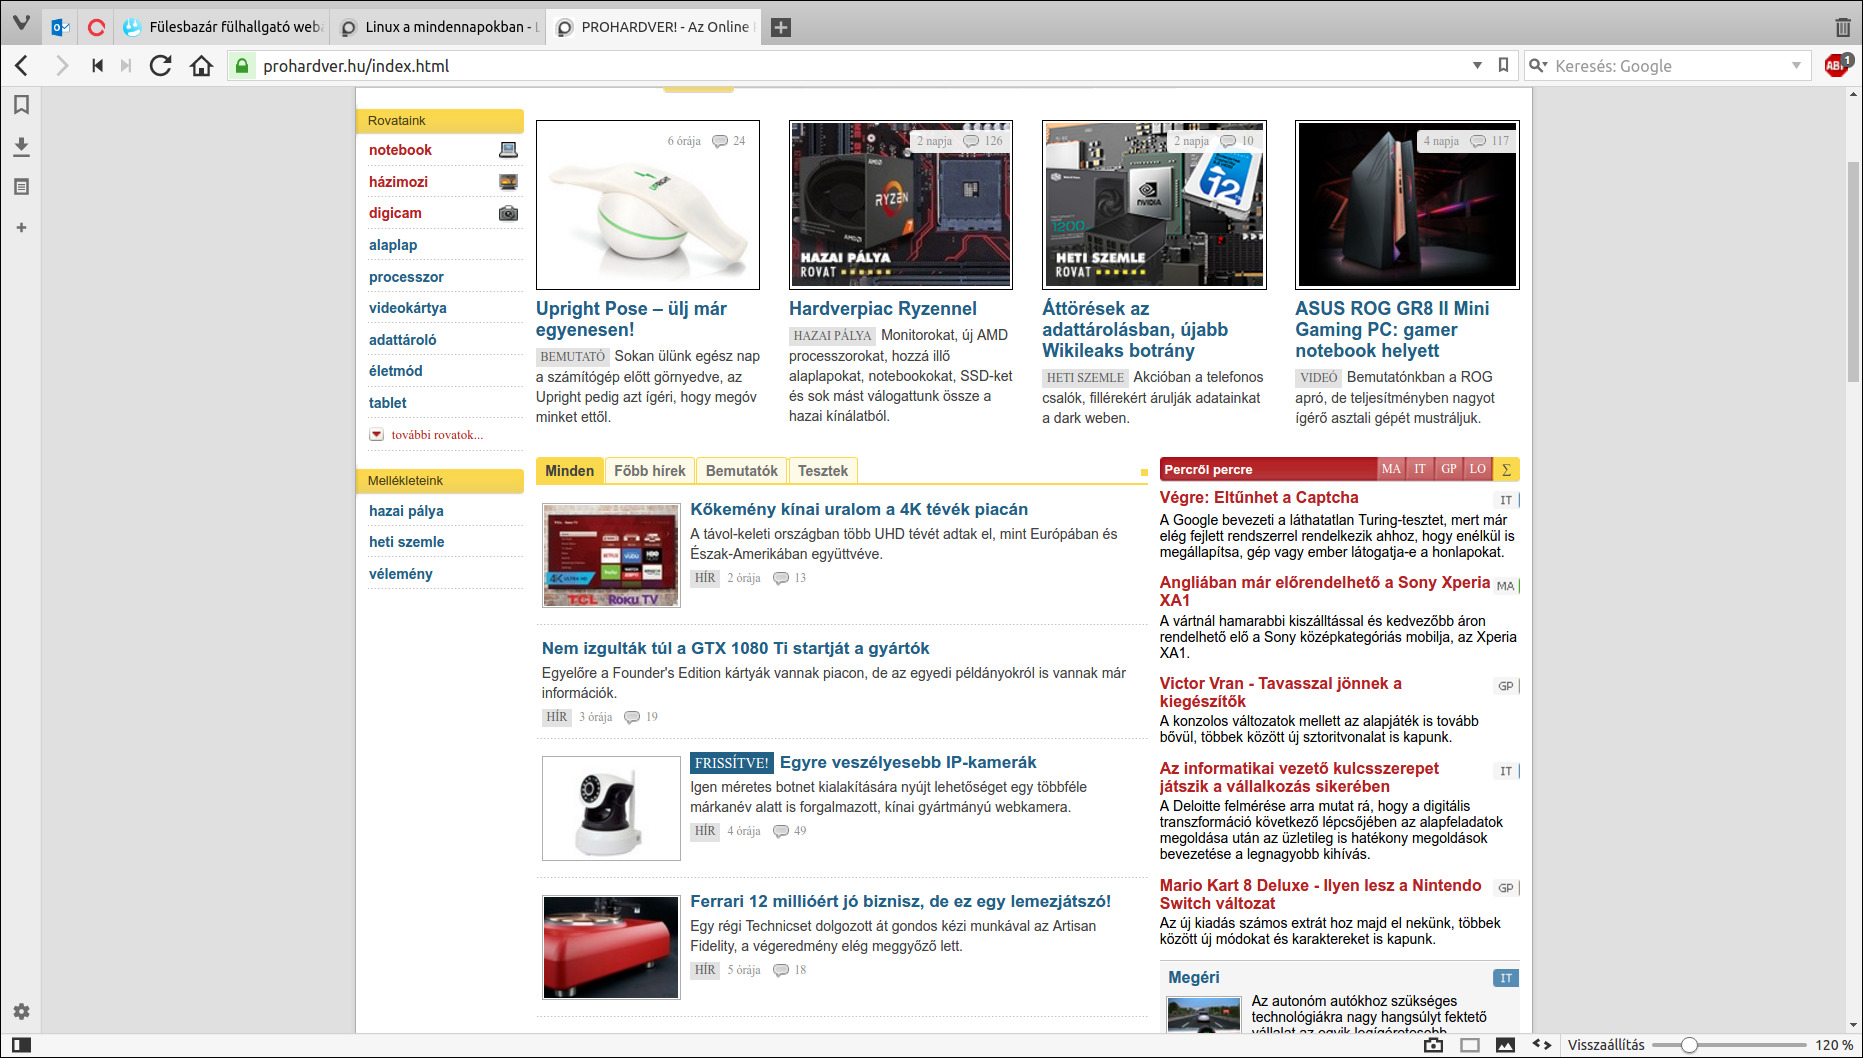Screen dimensions: 1863x1058
Task: Select the Minden news tab
Action: pos(569,471)
